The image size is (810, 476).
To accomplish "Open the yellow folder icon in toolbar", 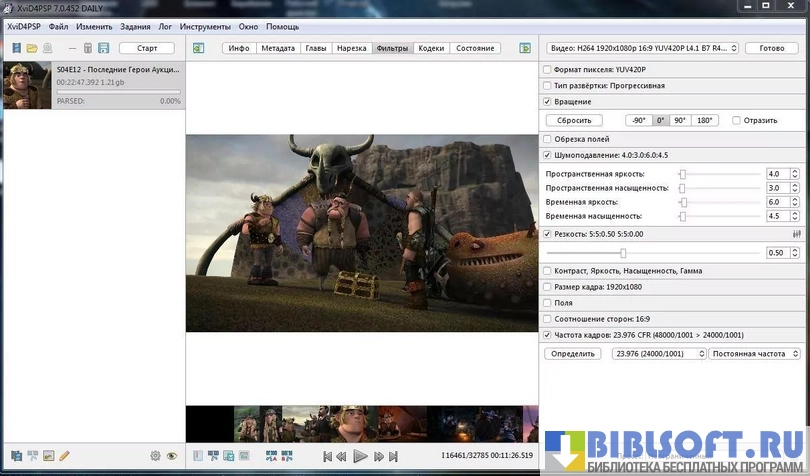I will point(32,48).
